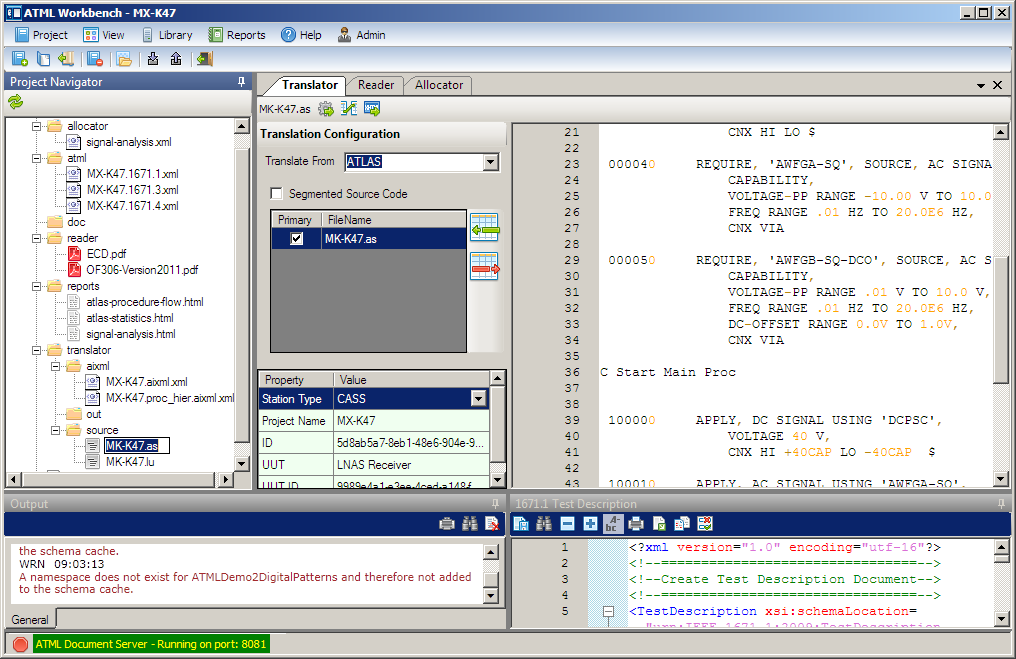Click the XML export icon beside MK-K47.as

[372, 109]
